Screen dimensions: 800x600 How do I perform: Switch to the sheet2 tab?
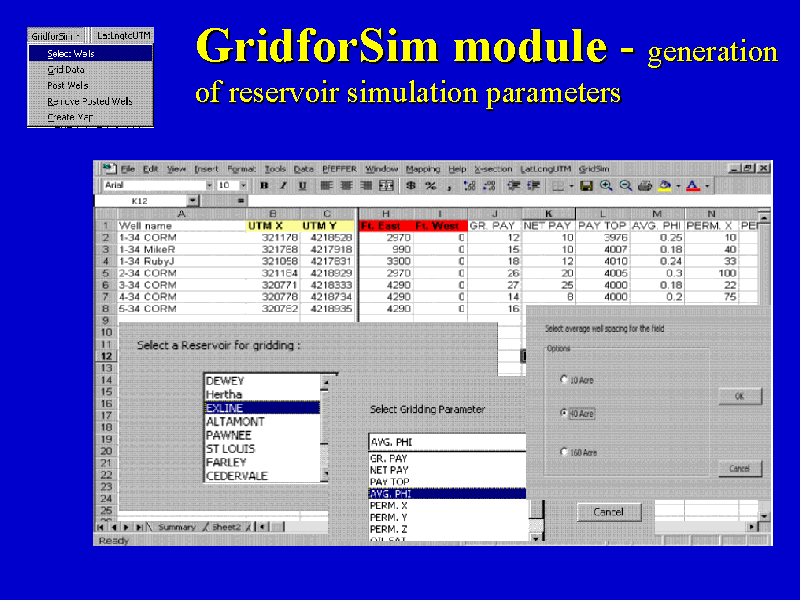pyautogui.click(x=226, y=527)
